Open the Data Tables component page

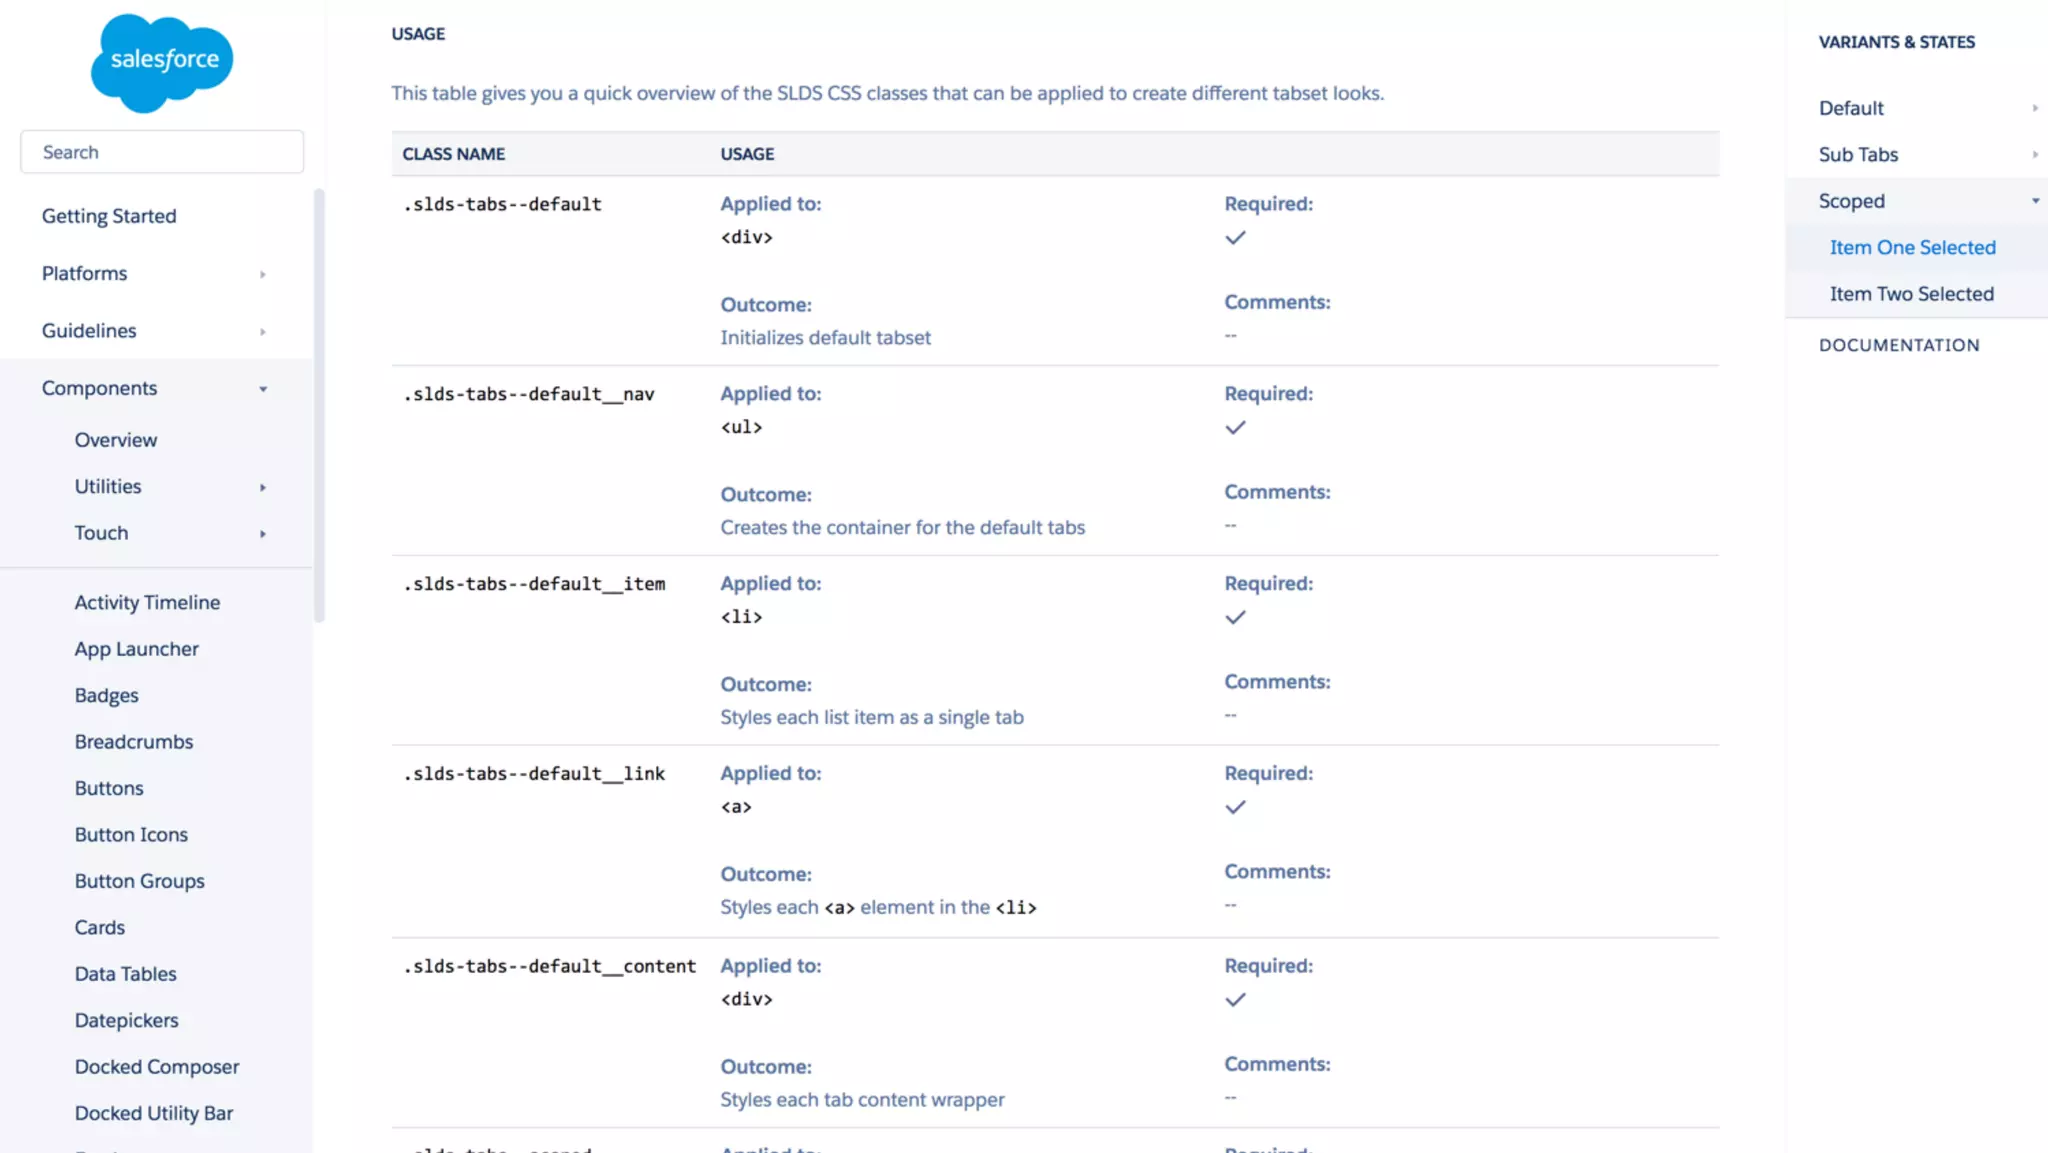(x=125, y=974)
